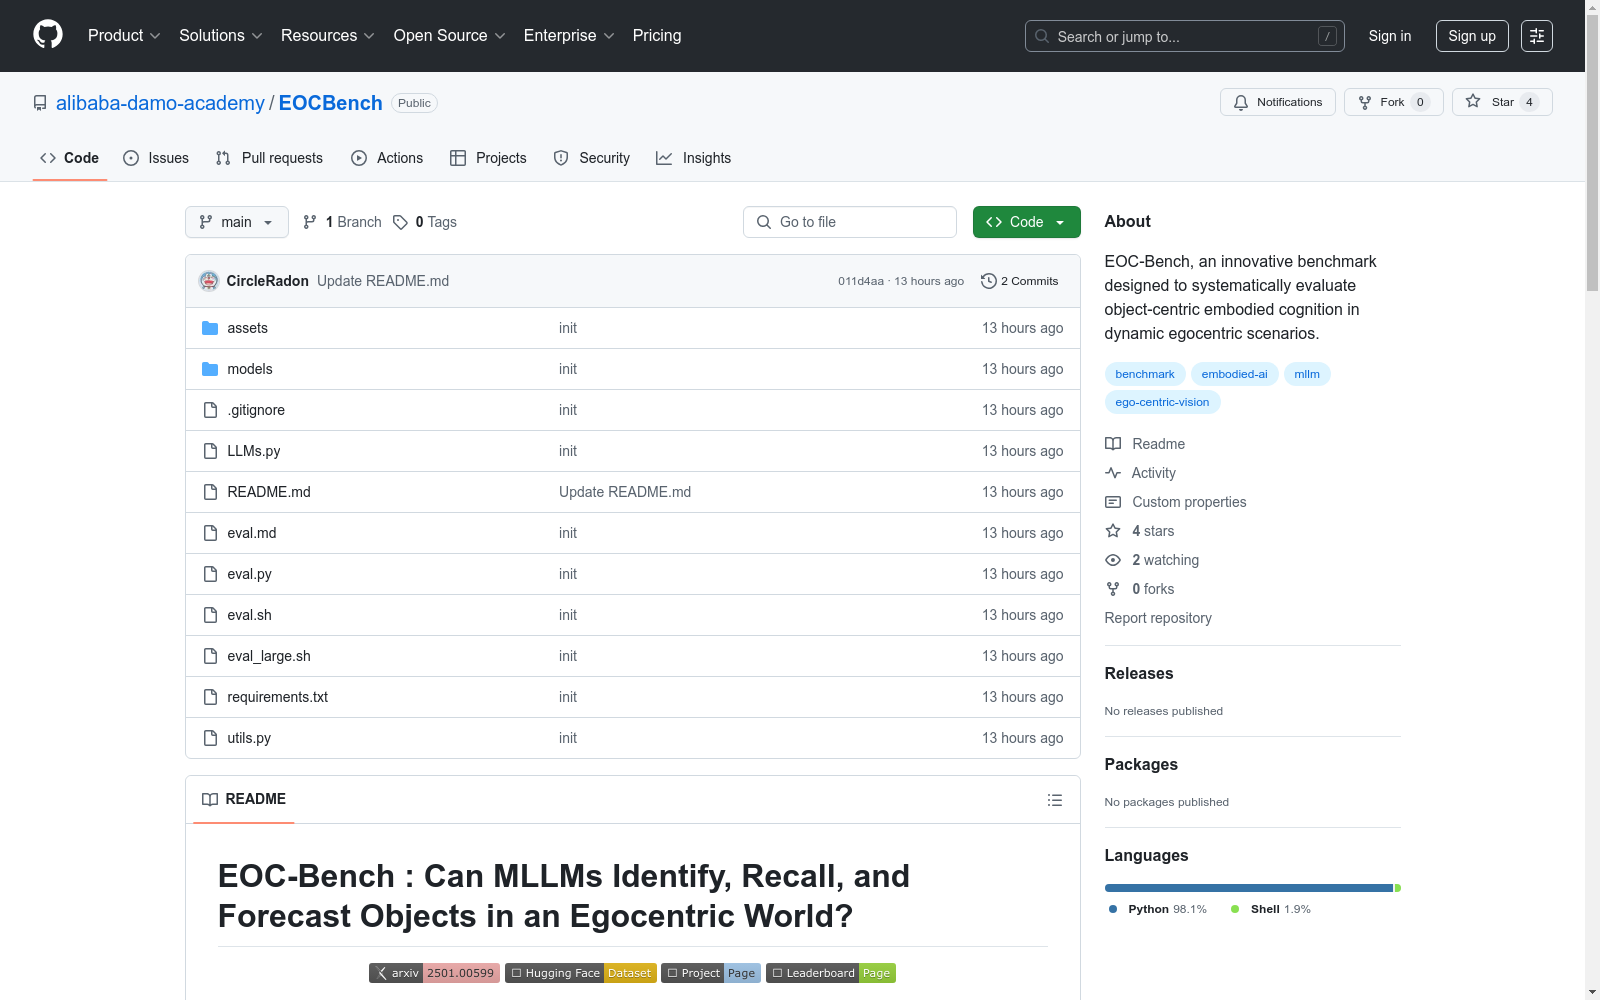
Task: Star the EOCBench repository
Action: click(x=1502, y=102)
